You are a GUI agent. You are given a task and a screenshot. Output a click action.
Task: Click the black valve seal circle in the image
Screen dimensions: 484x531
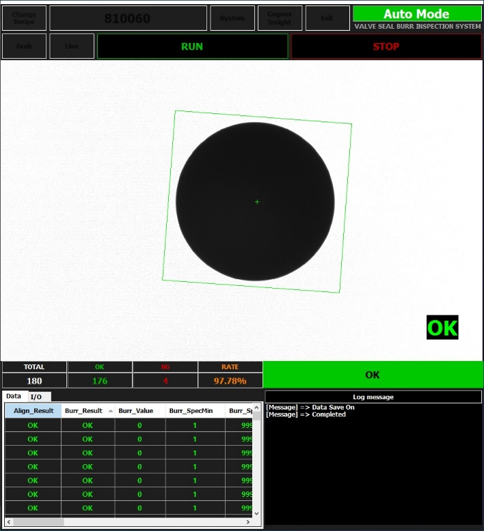tap(255, 201)
